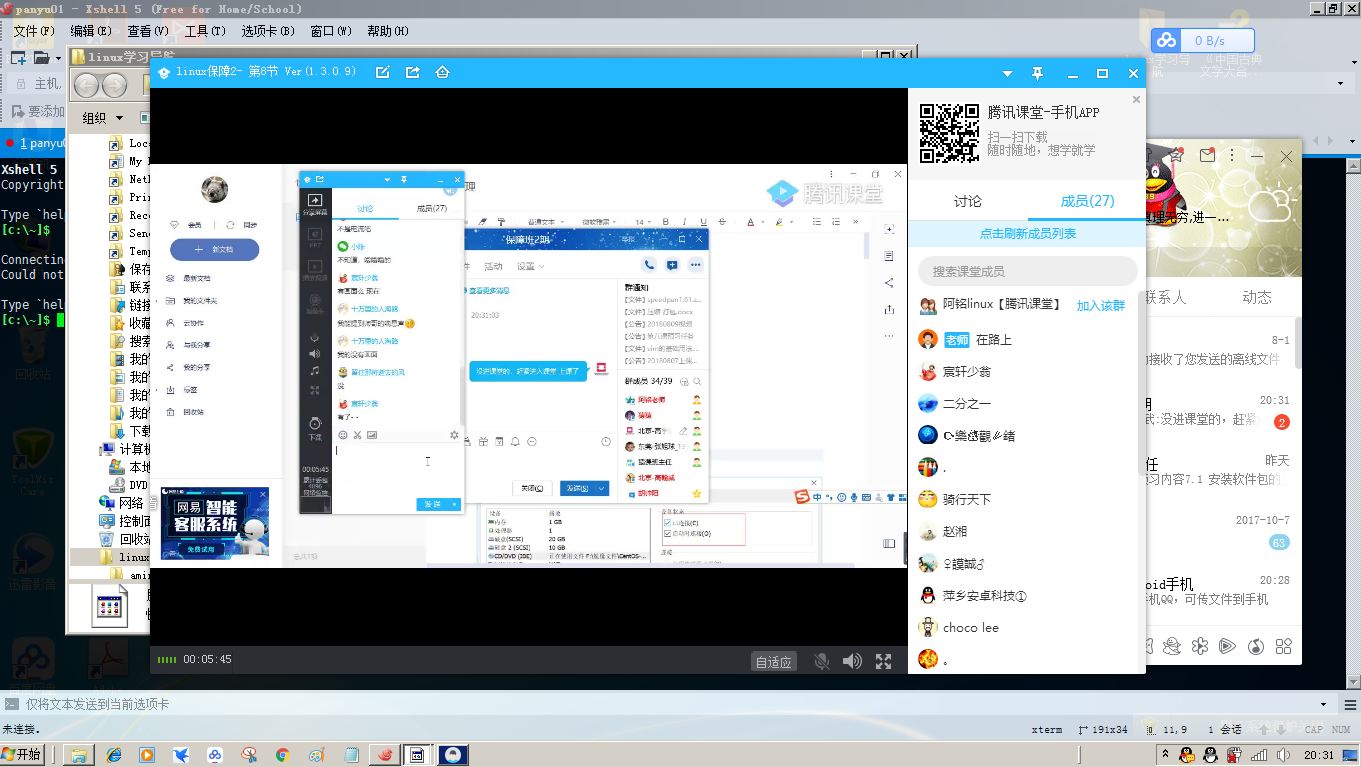1361x767 pixels.
Task: Expand the Xshell open folder dropdown arrow
Action: pos(57,58)
